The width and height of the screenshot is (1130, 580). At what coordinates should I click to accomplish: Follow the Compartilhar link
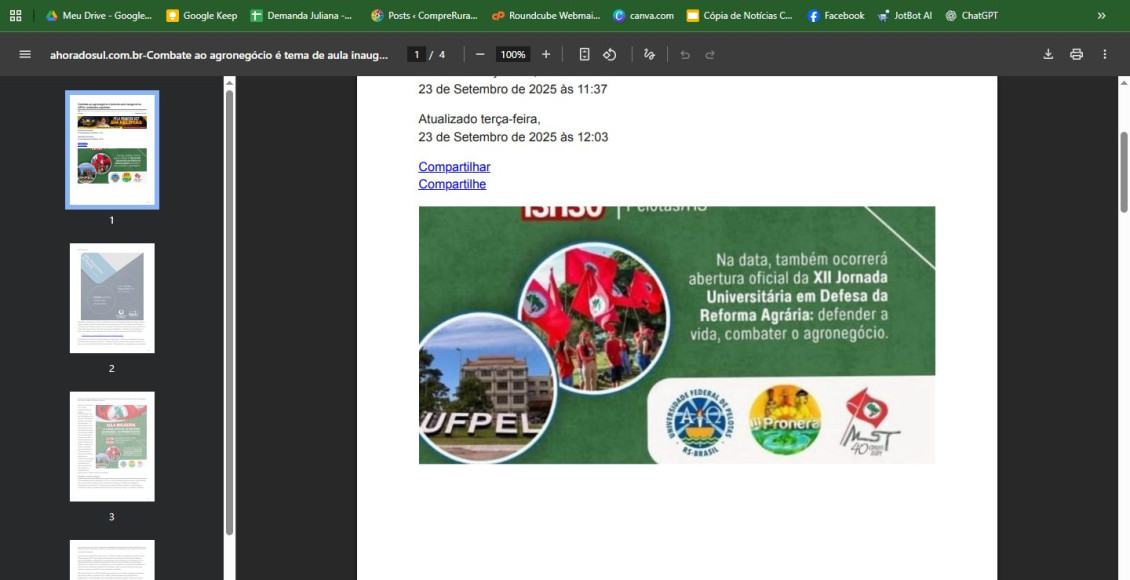454,166
